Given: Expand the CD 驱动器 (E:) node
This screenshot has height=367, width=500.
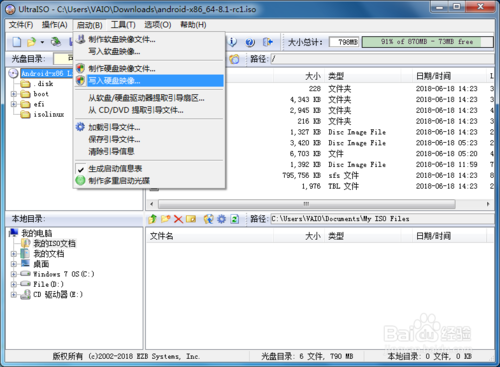Looking at the screenshot, I should (14, 294).
